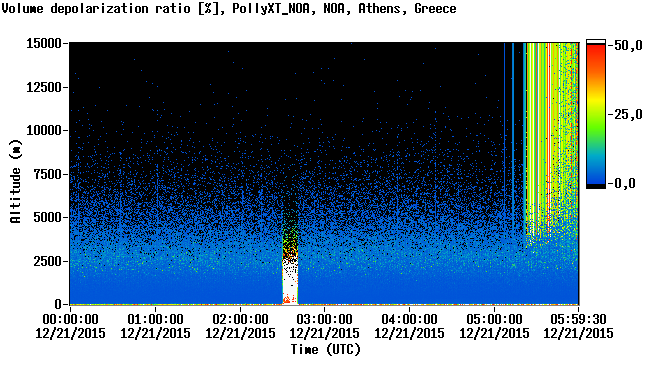Click the 05:59:30 time tick label
Screen dimensions: 665x389
click(x=578, y=319)
